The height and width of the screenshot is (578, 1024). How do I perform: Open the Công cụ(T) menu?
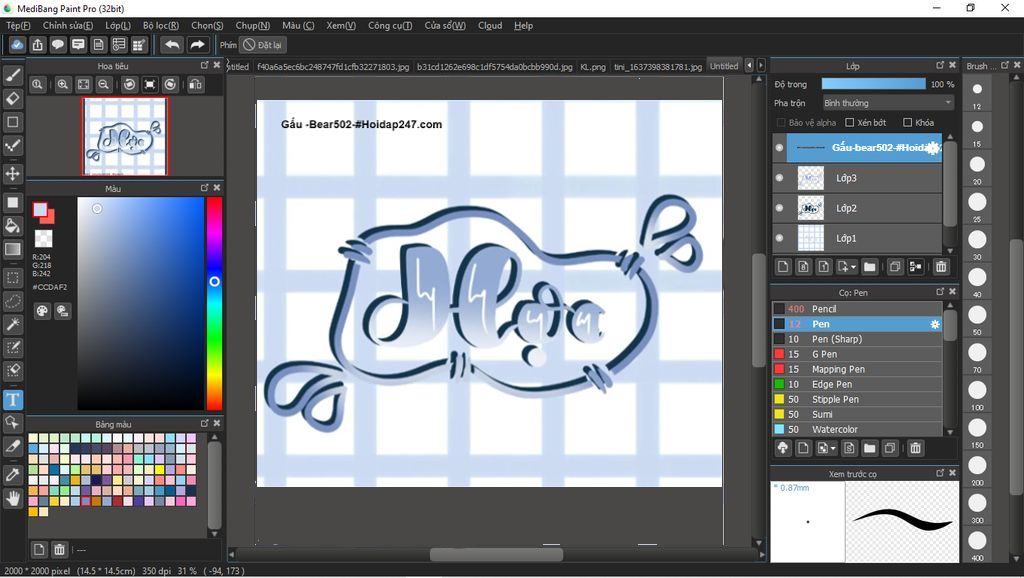click(390, 25)
